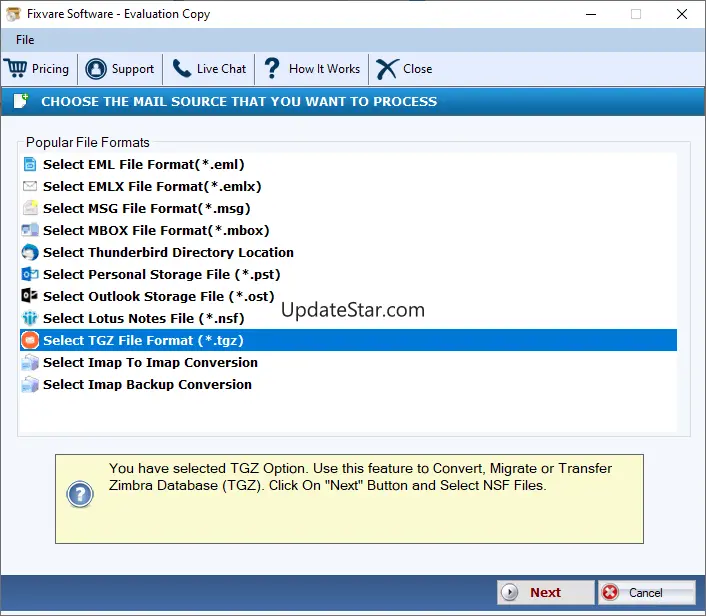Screen dimensions: 706x616
Task: Open the Pricing toolbar label
Action: point(50,69)
